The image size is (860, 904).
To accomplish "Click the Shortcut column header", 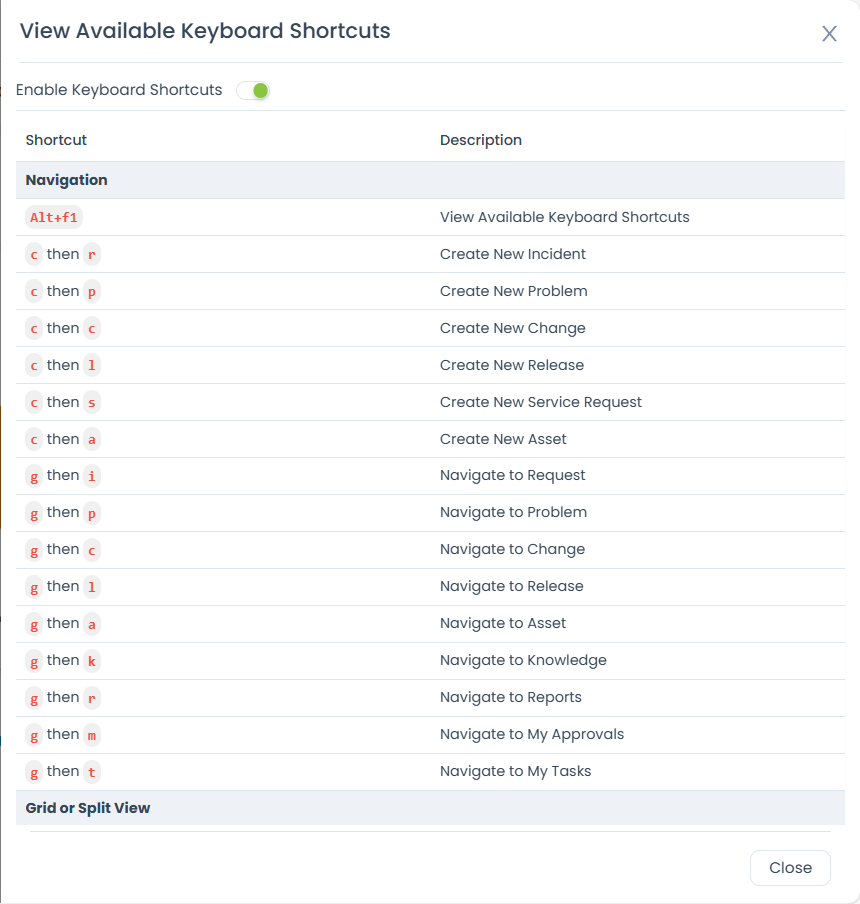I will [55, 140].
